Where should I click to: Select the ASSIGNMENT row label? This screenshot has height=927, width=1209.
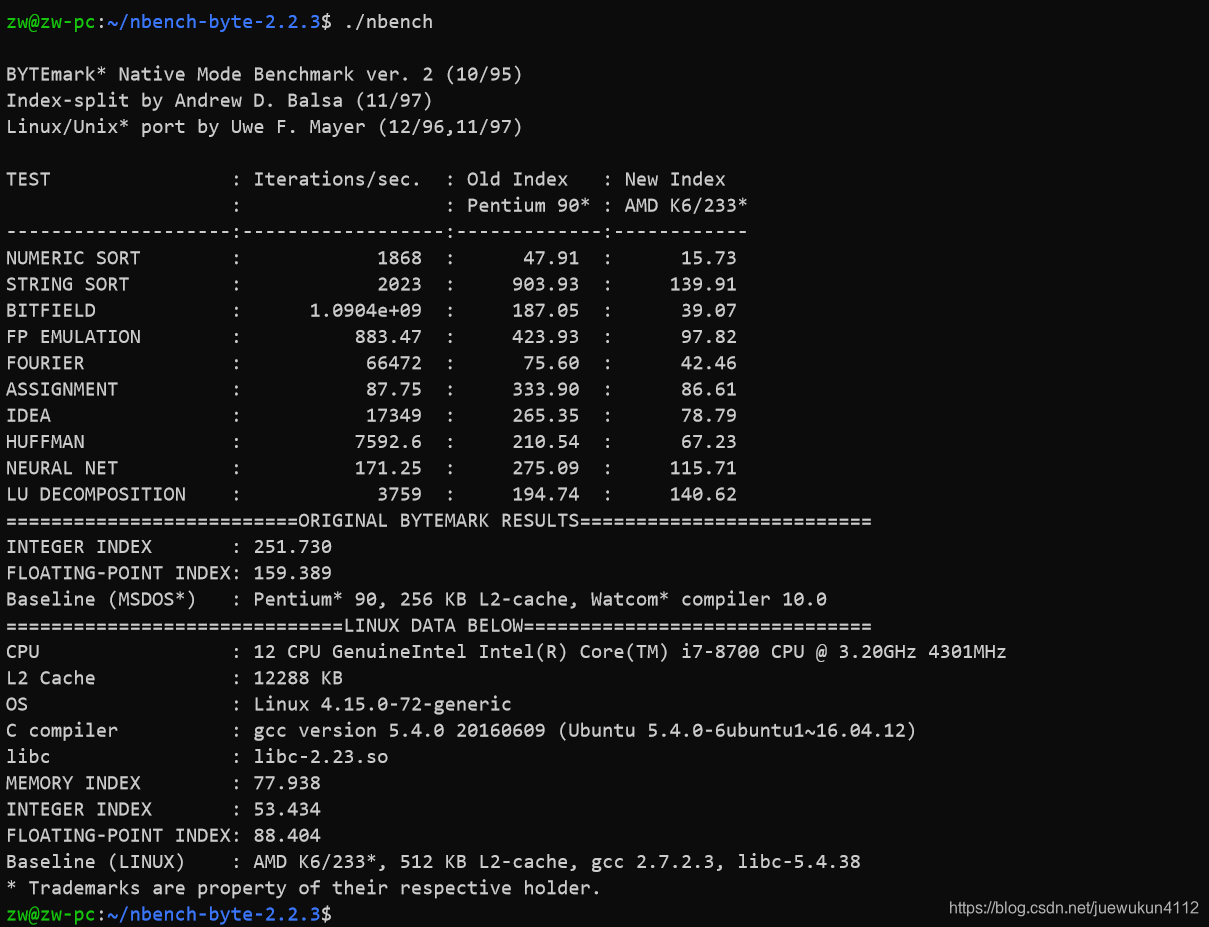(x=62, y=389)
